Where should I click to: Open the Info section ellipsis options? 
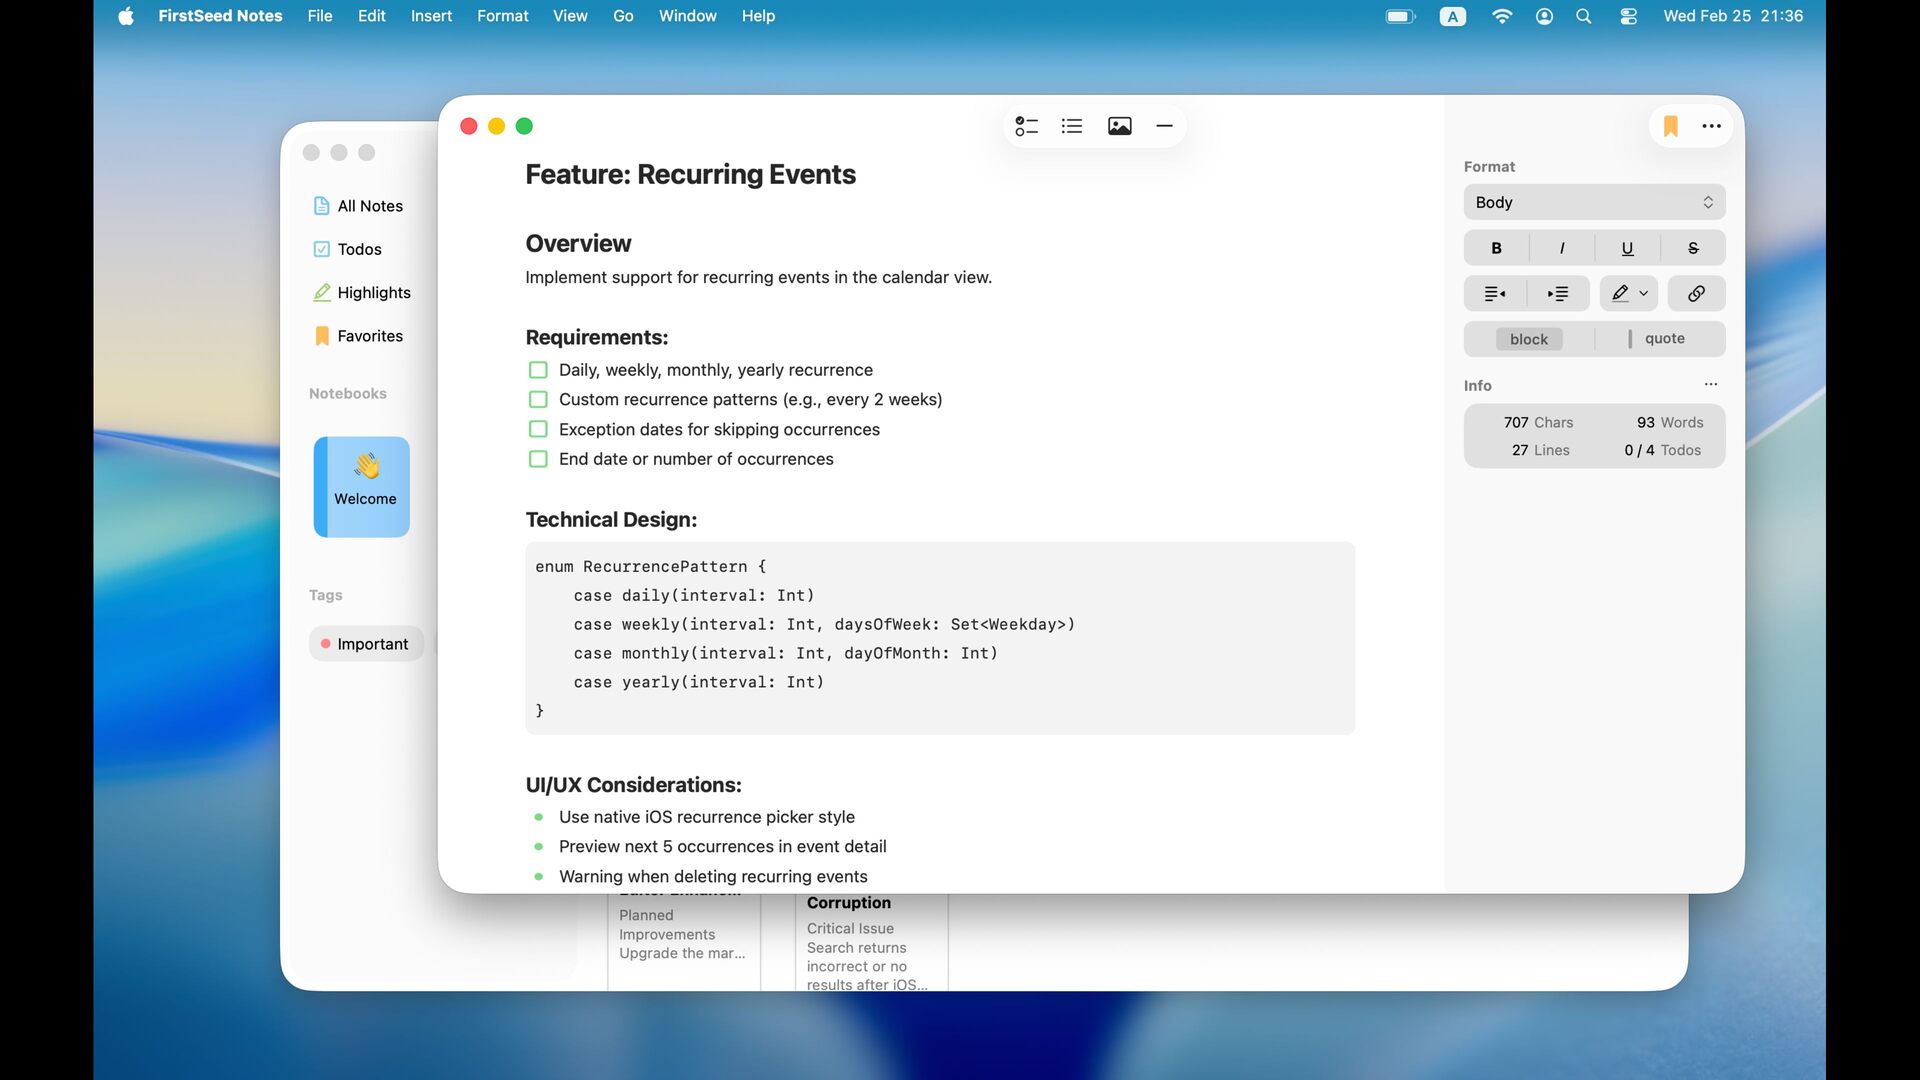coord(1711,385)
